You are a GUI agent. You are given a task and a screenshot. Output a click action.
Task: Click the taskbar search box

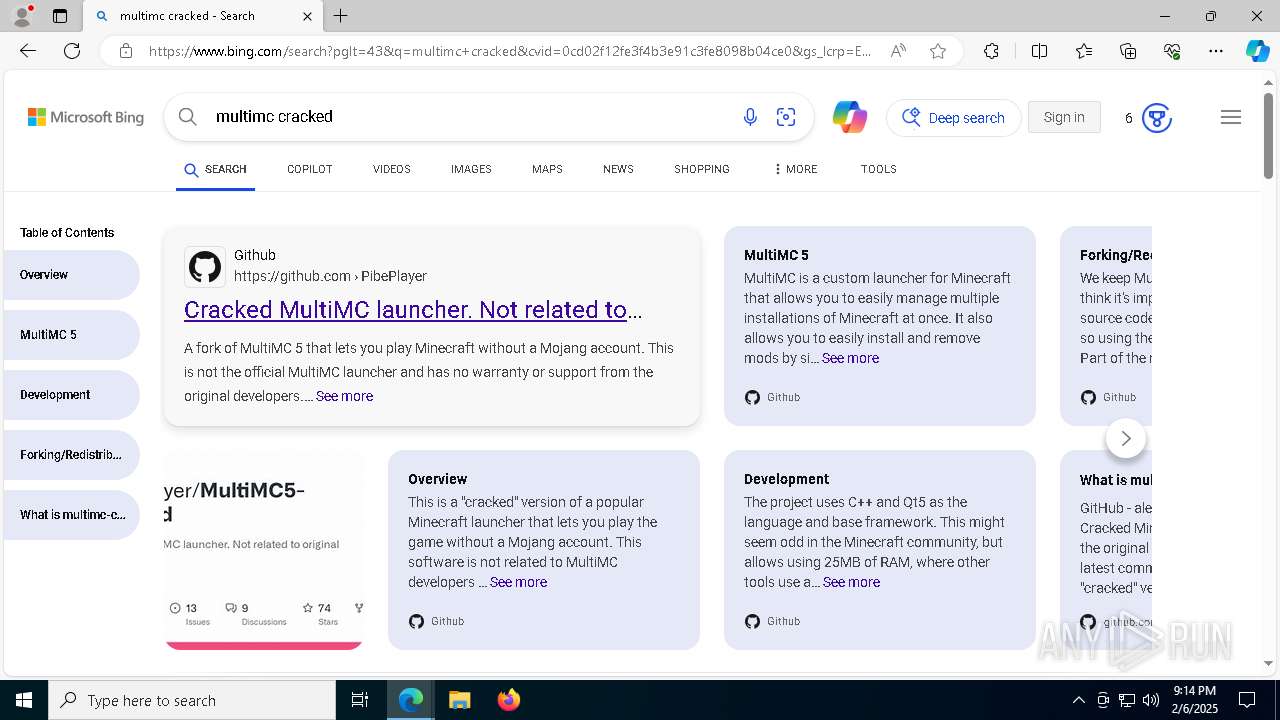(x=192, y=700)
